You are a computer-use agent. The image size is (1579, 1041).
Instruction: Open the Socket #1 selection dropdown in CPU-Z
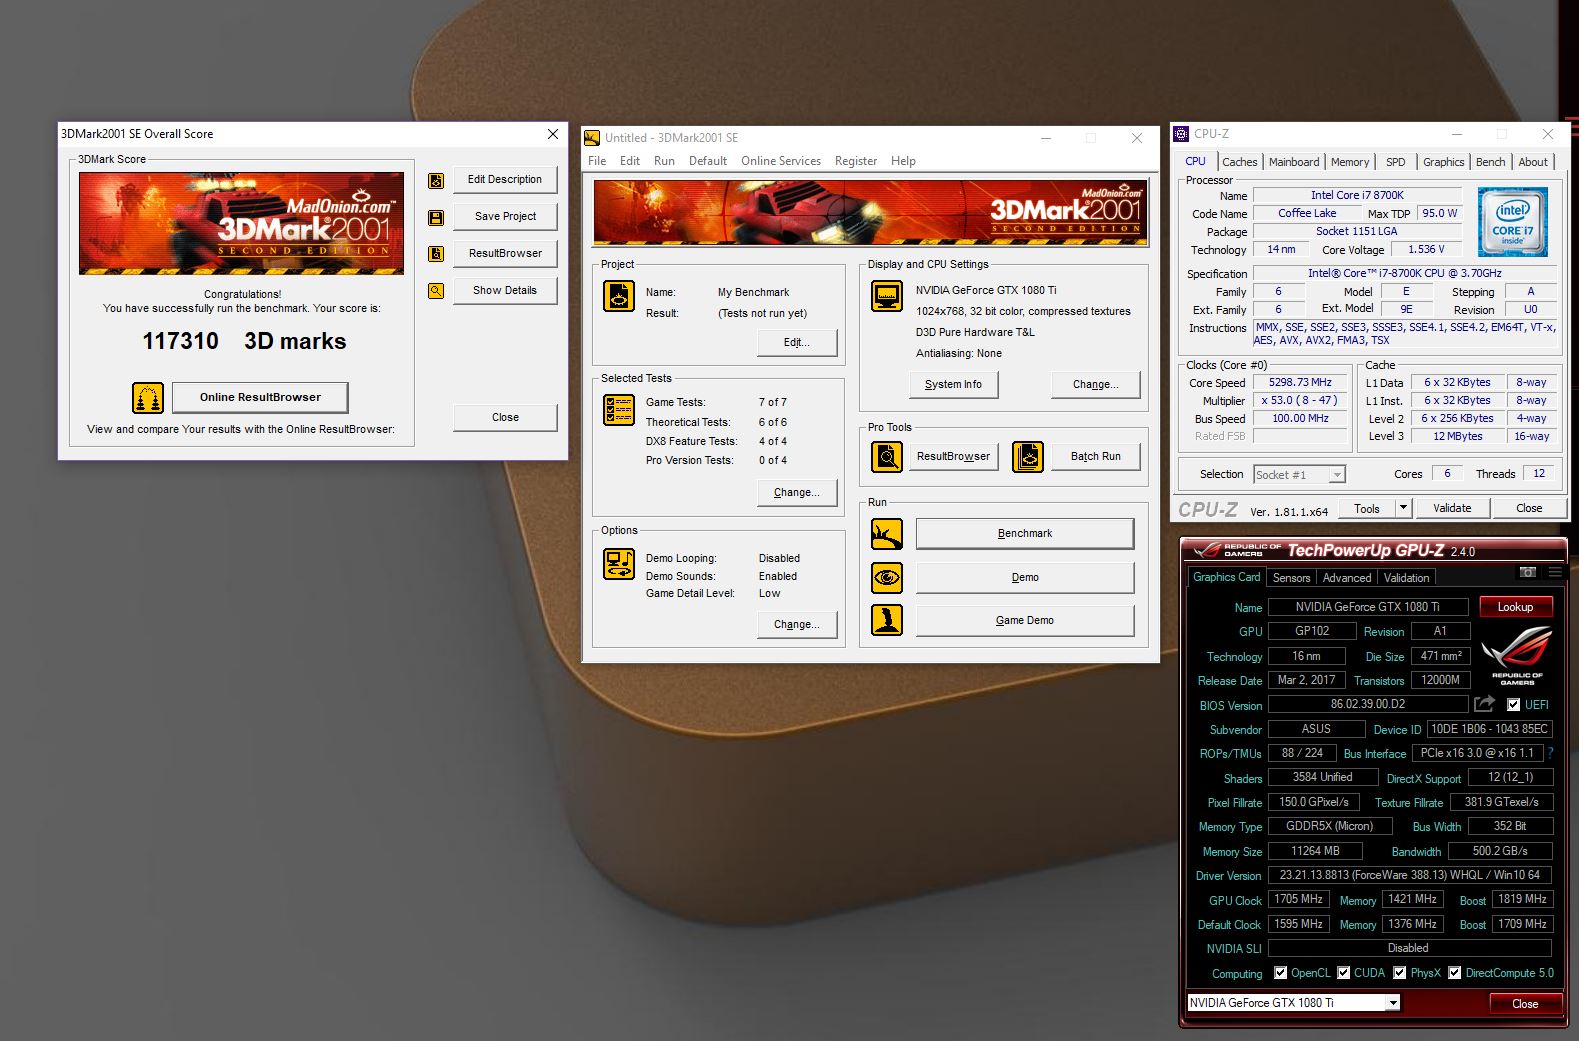pos(1299,475)
